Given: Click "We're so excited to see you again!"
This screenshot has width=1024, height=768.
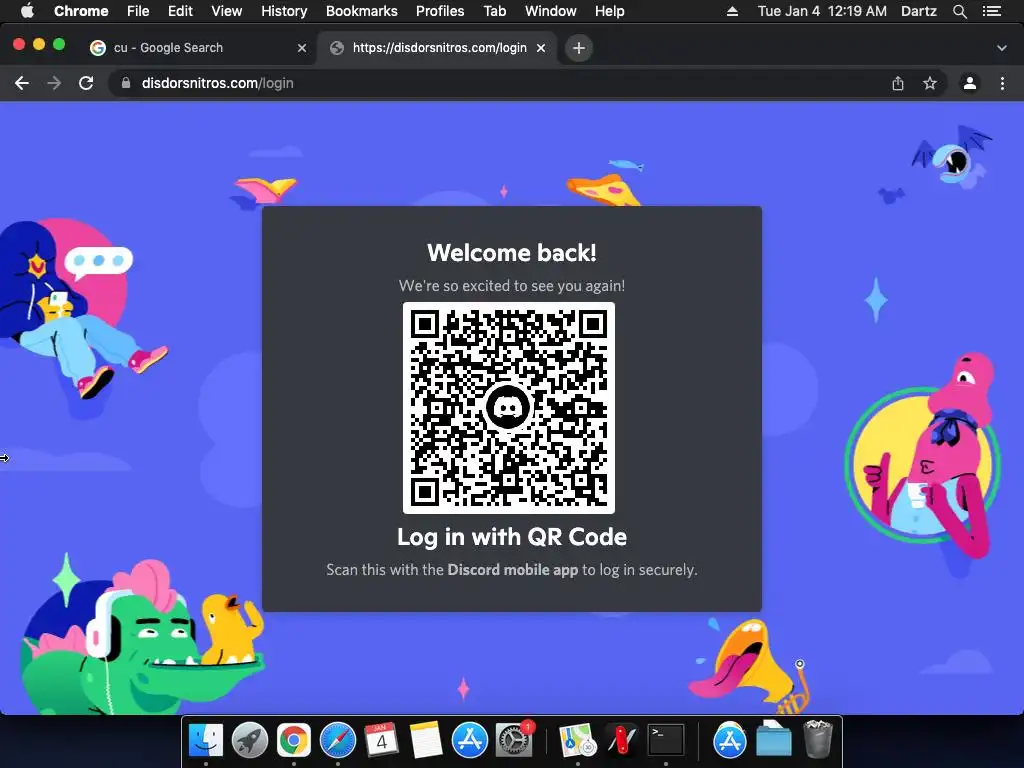Looking at the screenshot, I should coord(512,285).
